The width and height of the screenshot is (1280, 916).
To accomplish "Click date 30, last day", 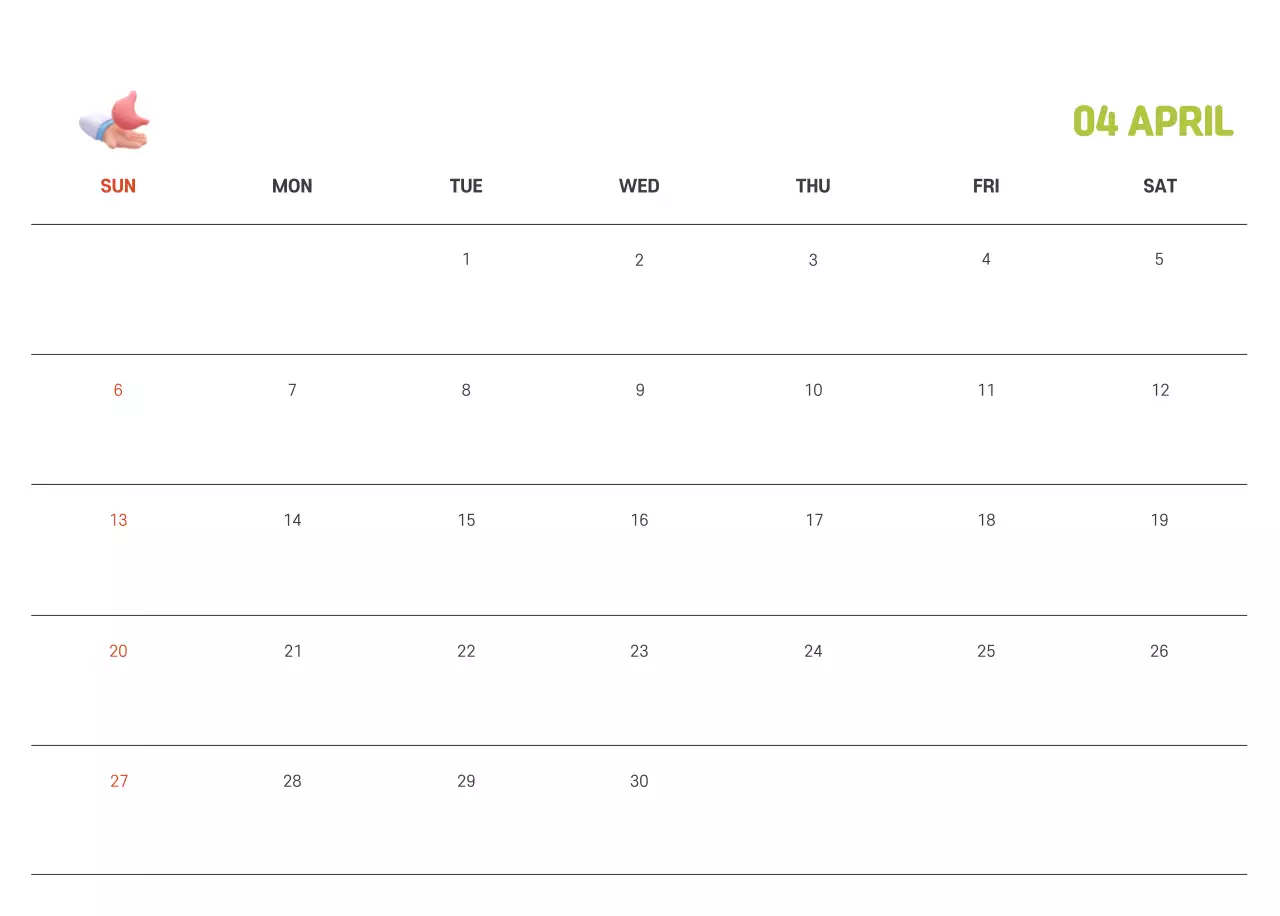I will point(639,781).
